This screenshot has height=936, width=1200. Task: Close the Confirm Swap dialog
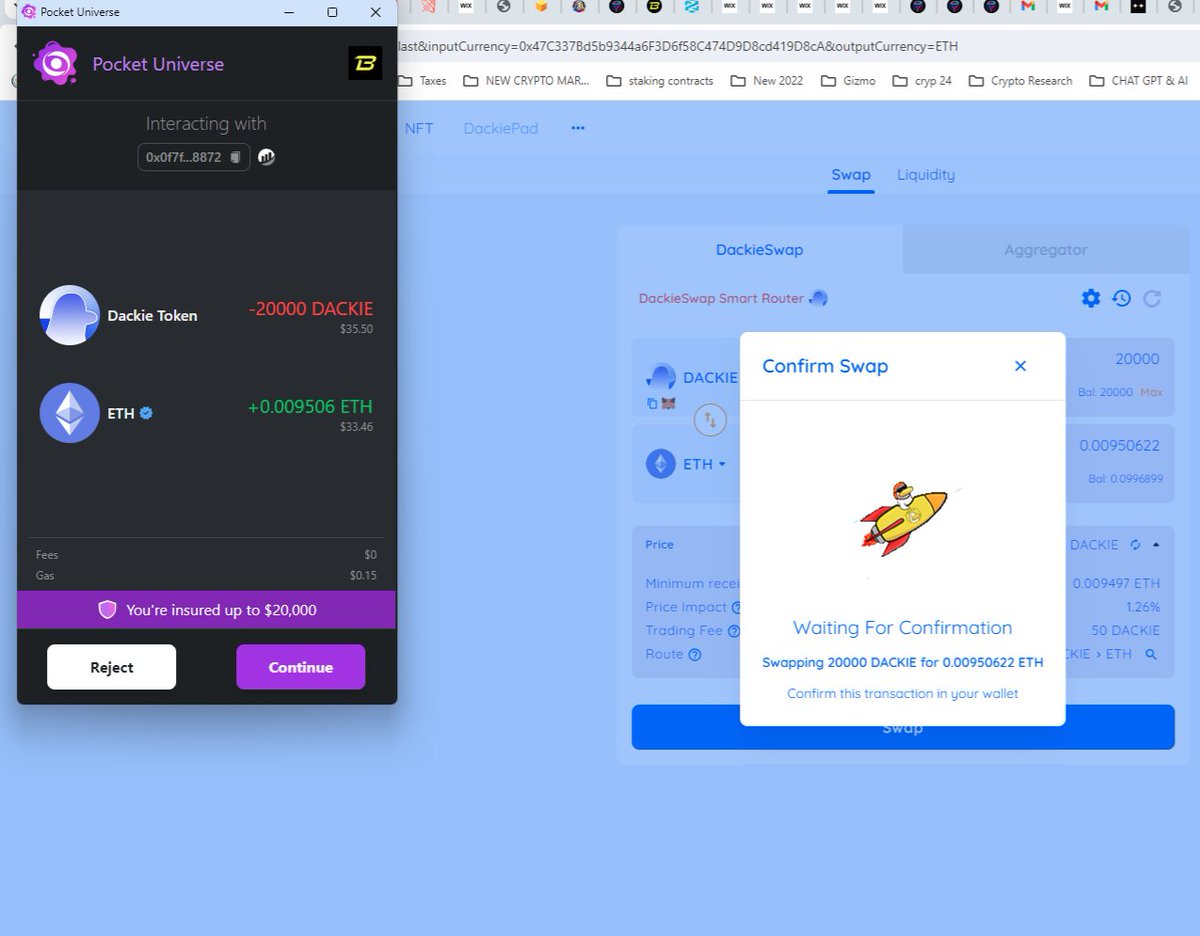coord(1020,366)
